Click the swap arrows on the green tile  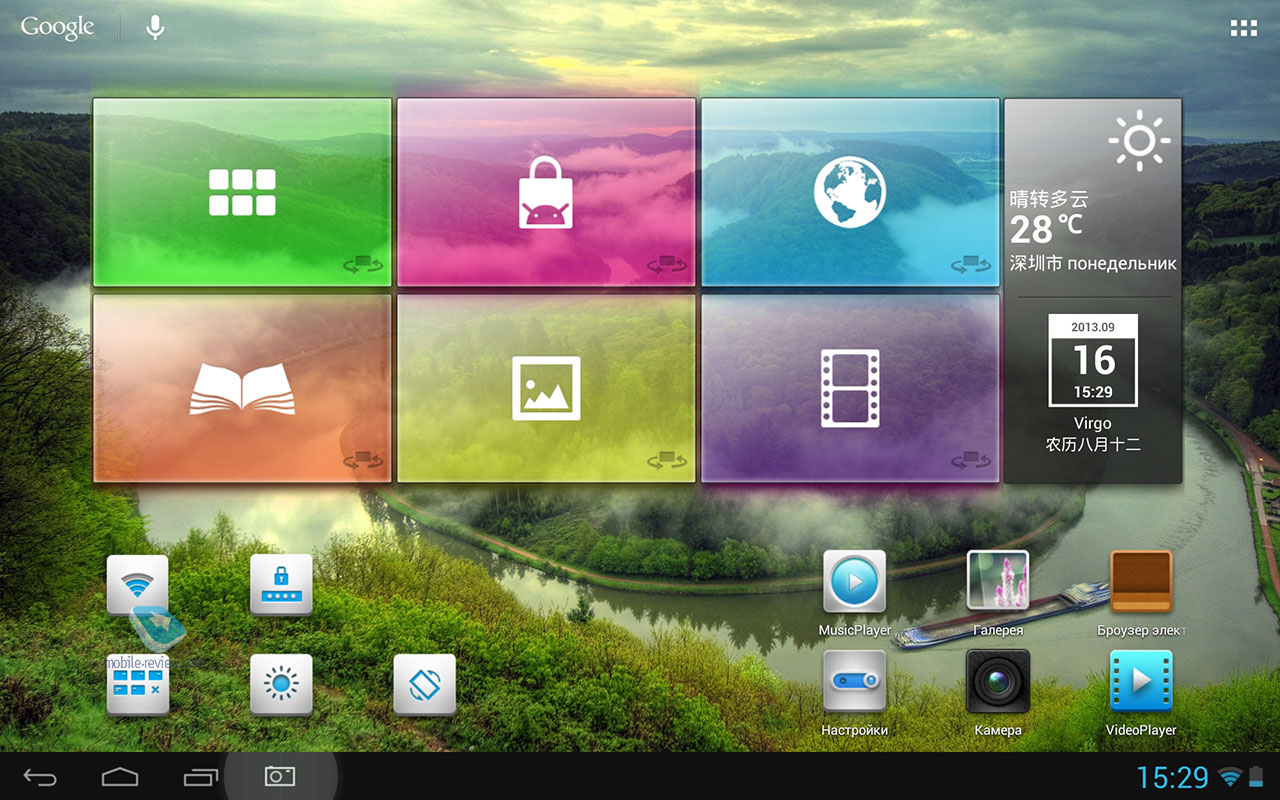363,265
